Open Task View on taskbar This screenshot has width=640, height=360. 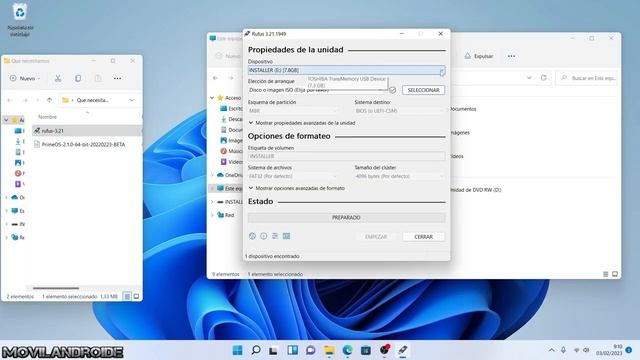click(273, 350)
